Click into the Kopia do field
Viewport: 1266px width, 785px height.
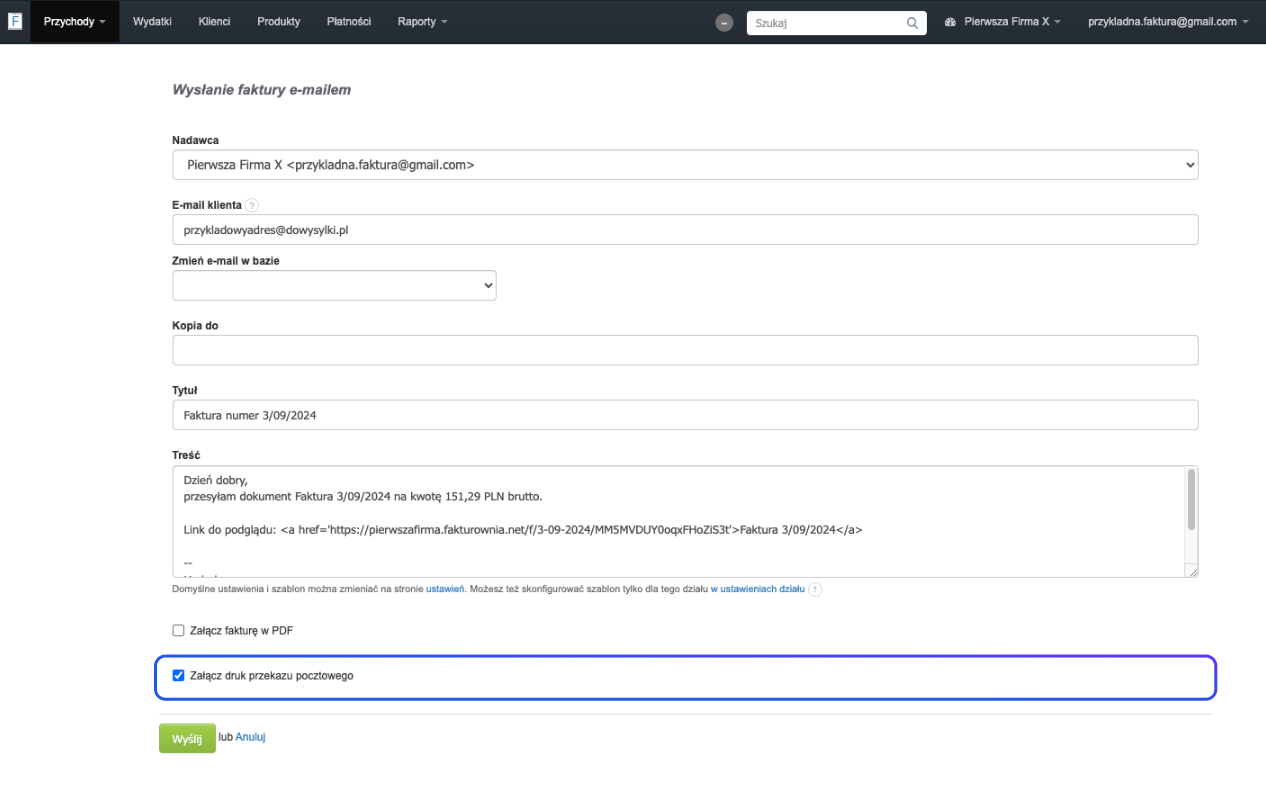(x=685, y=351)
